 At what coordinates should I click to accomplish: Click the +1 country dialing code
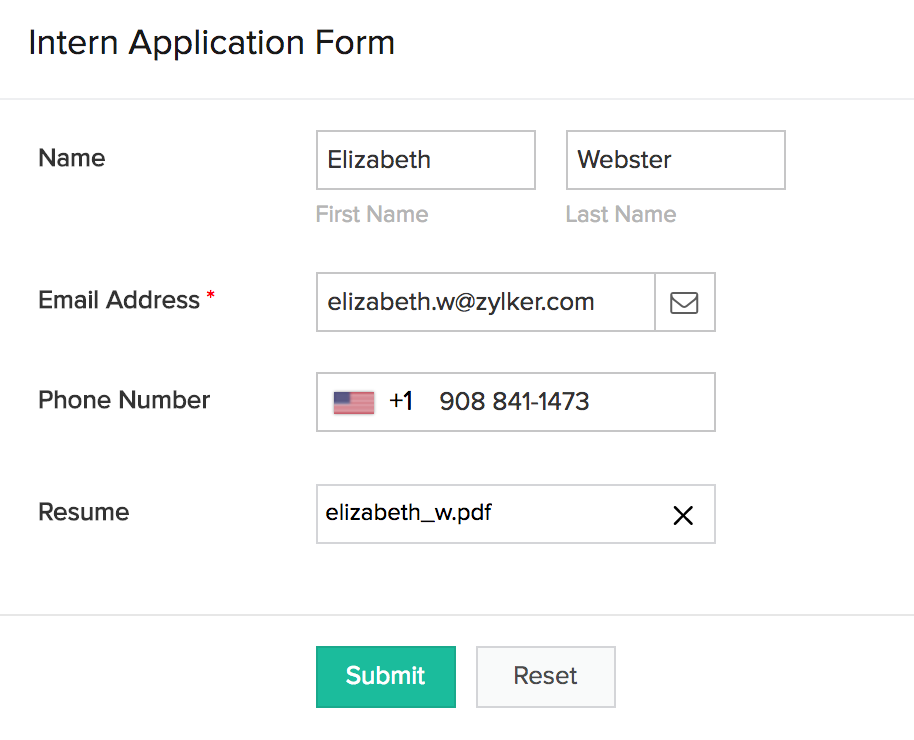(x=401, y=402)
